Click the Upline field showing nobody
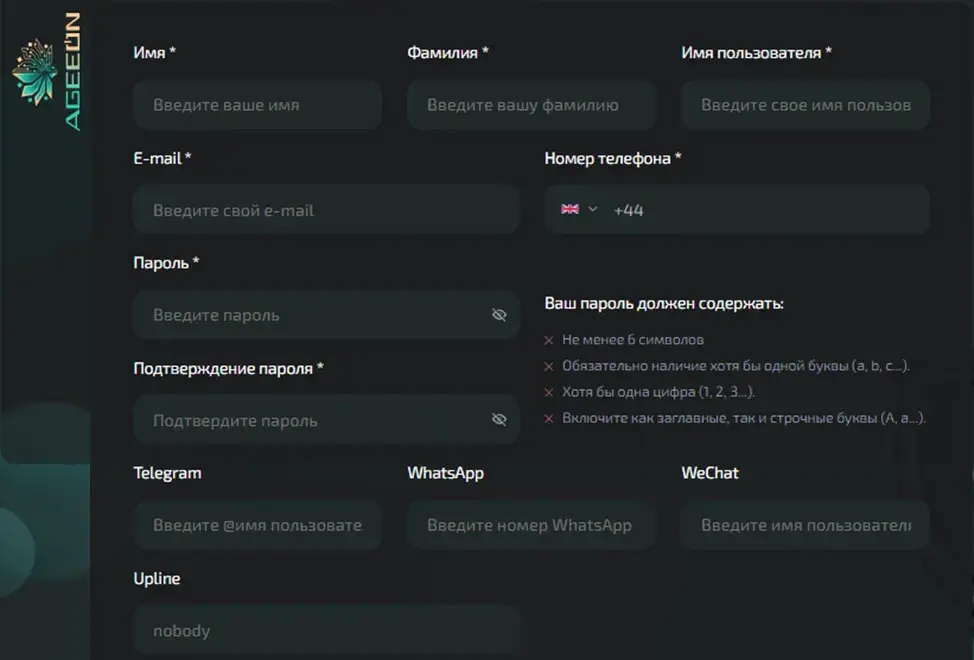The height and width of the screenshot is (660, 974). point(326,630)
